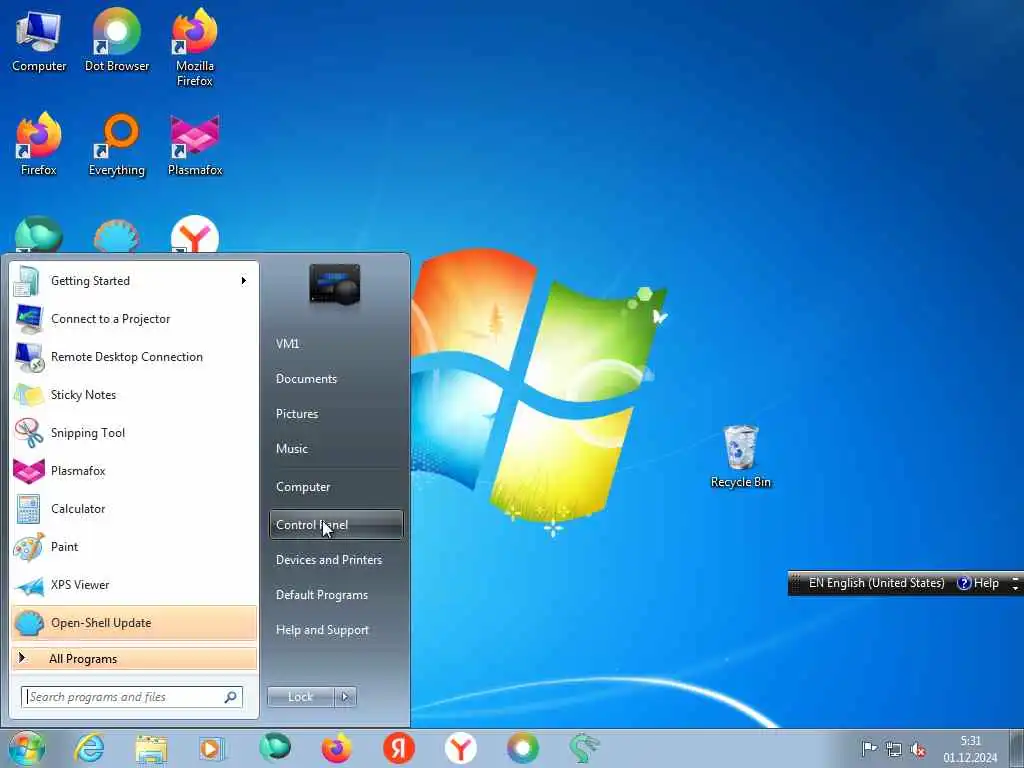Launch Remote Desktop Connection
1024x768 pixels.
pos(134,357)
